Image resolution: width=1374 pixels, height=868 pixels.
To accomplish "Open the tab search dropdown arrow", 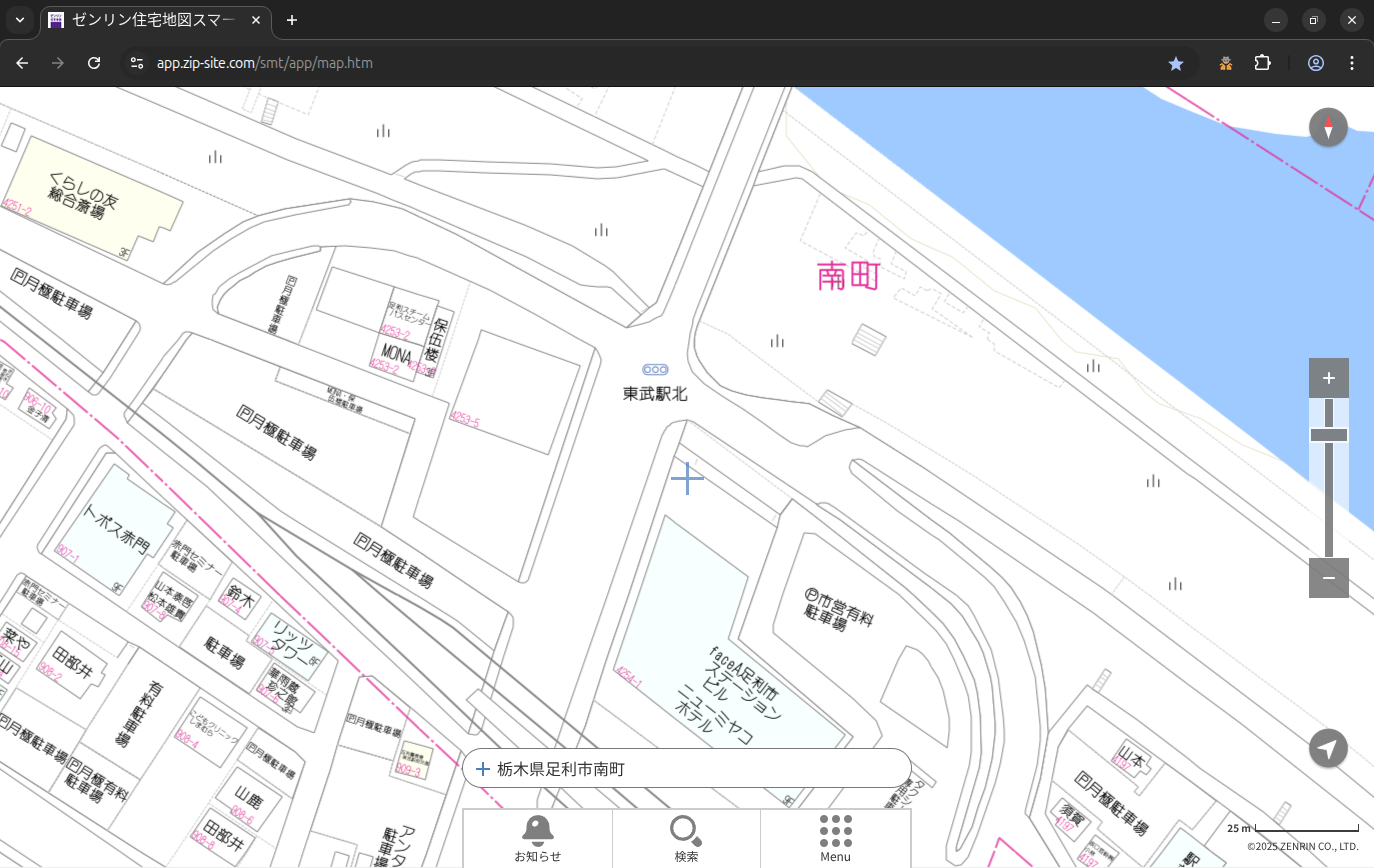I will point(19,20).
